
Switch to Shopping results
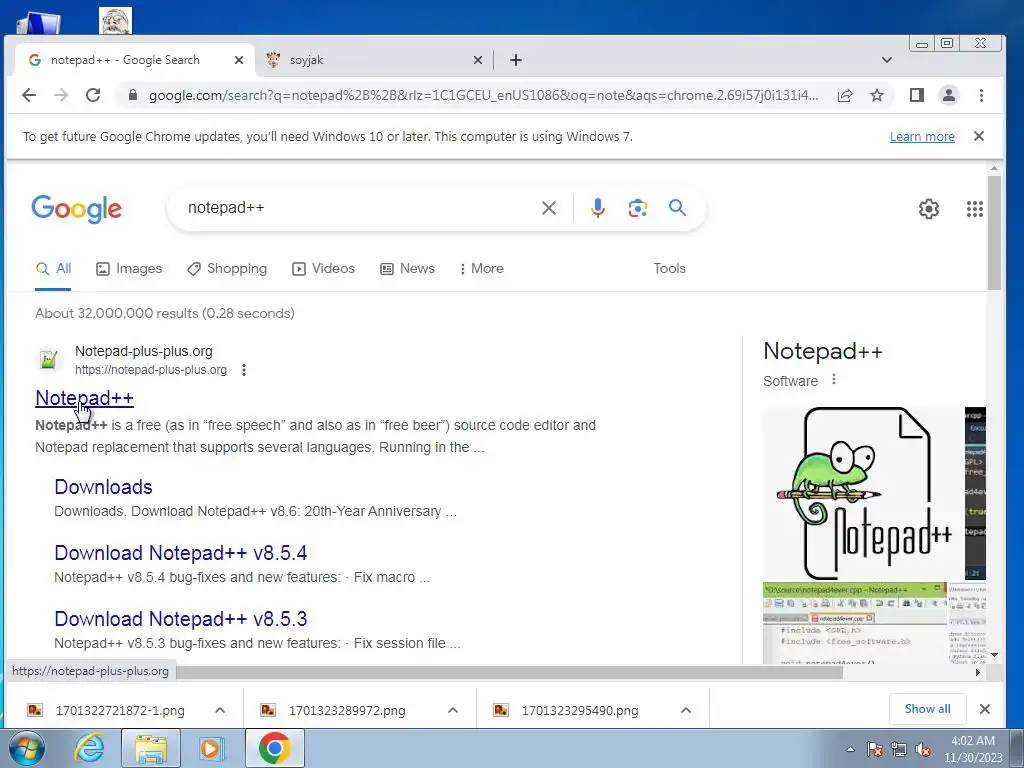(x=227, y=268)
